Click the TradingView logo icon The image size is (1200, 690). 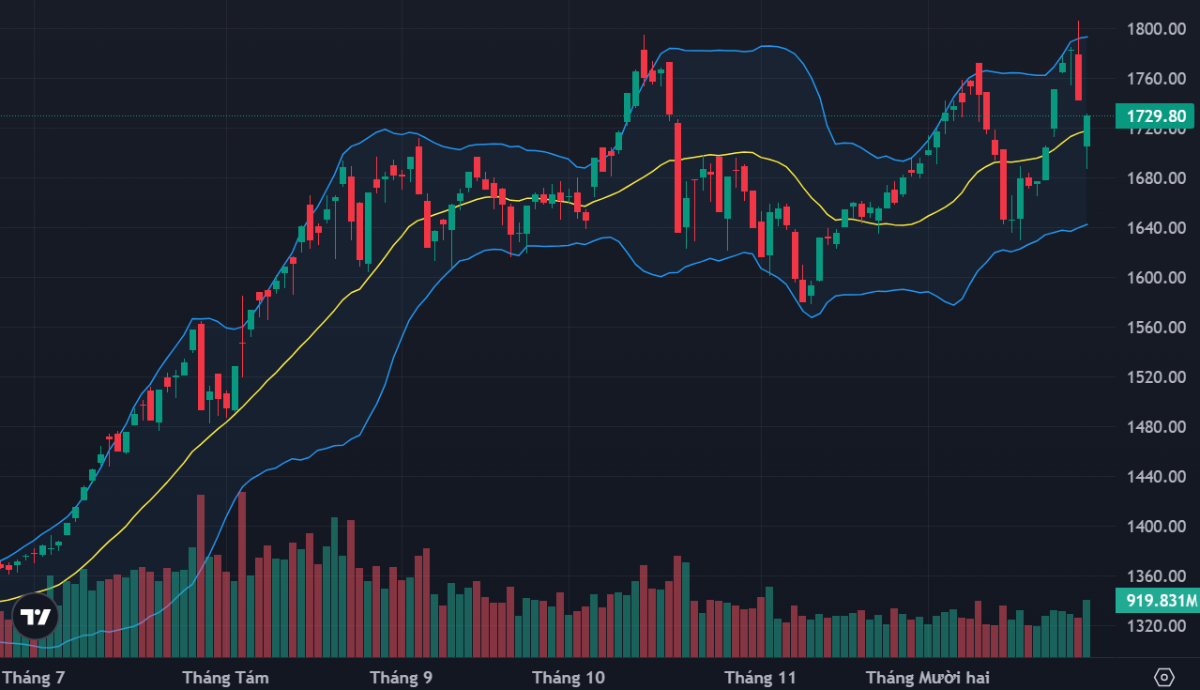[x=36, y=617]
